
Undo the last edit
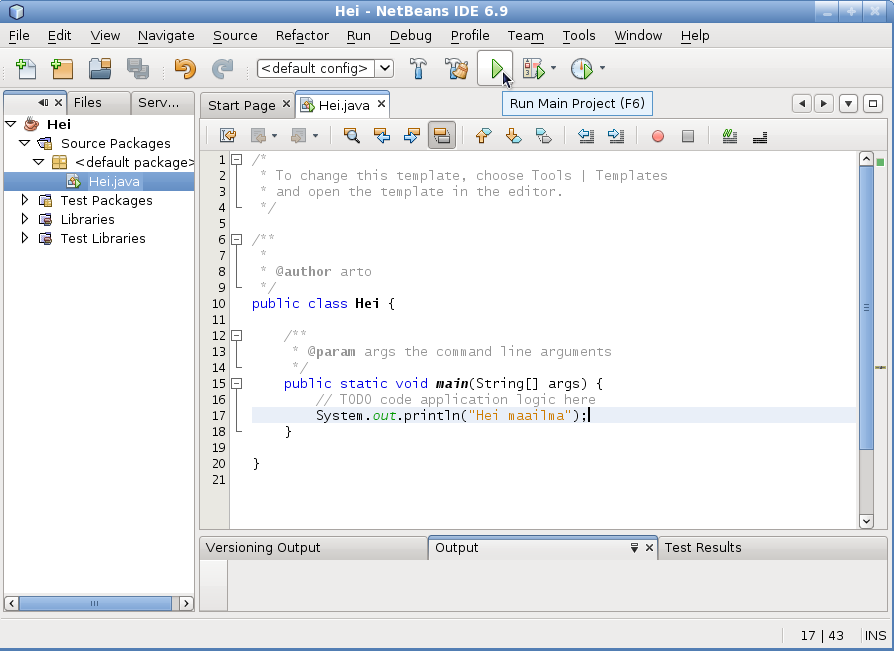[x=185, y=69]
